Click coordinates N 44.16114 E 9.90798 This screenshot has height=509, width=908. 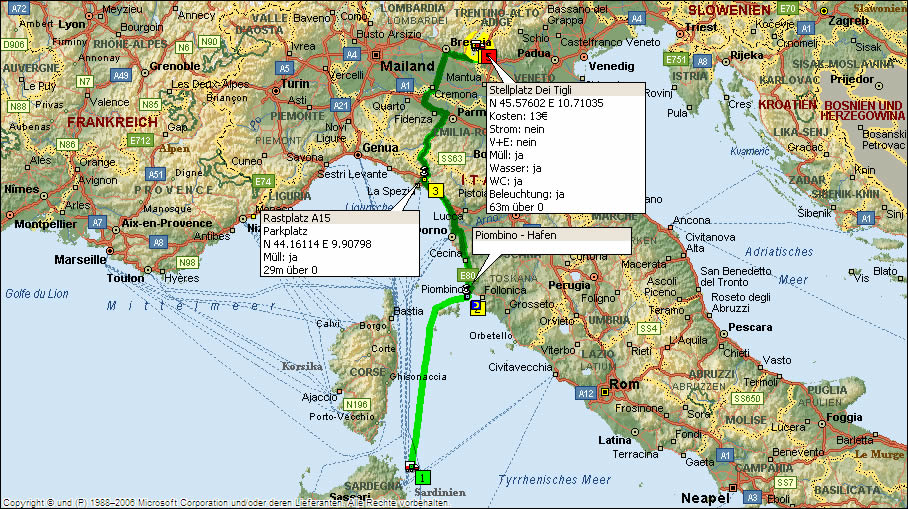tap(317, 244)
